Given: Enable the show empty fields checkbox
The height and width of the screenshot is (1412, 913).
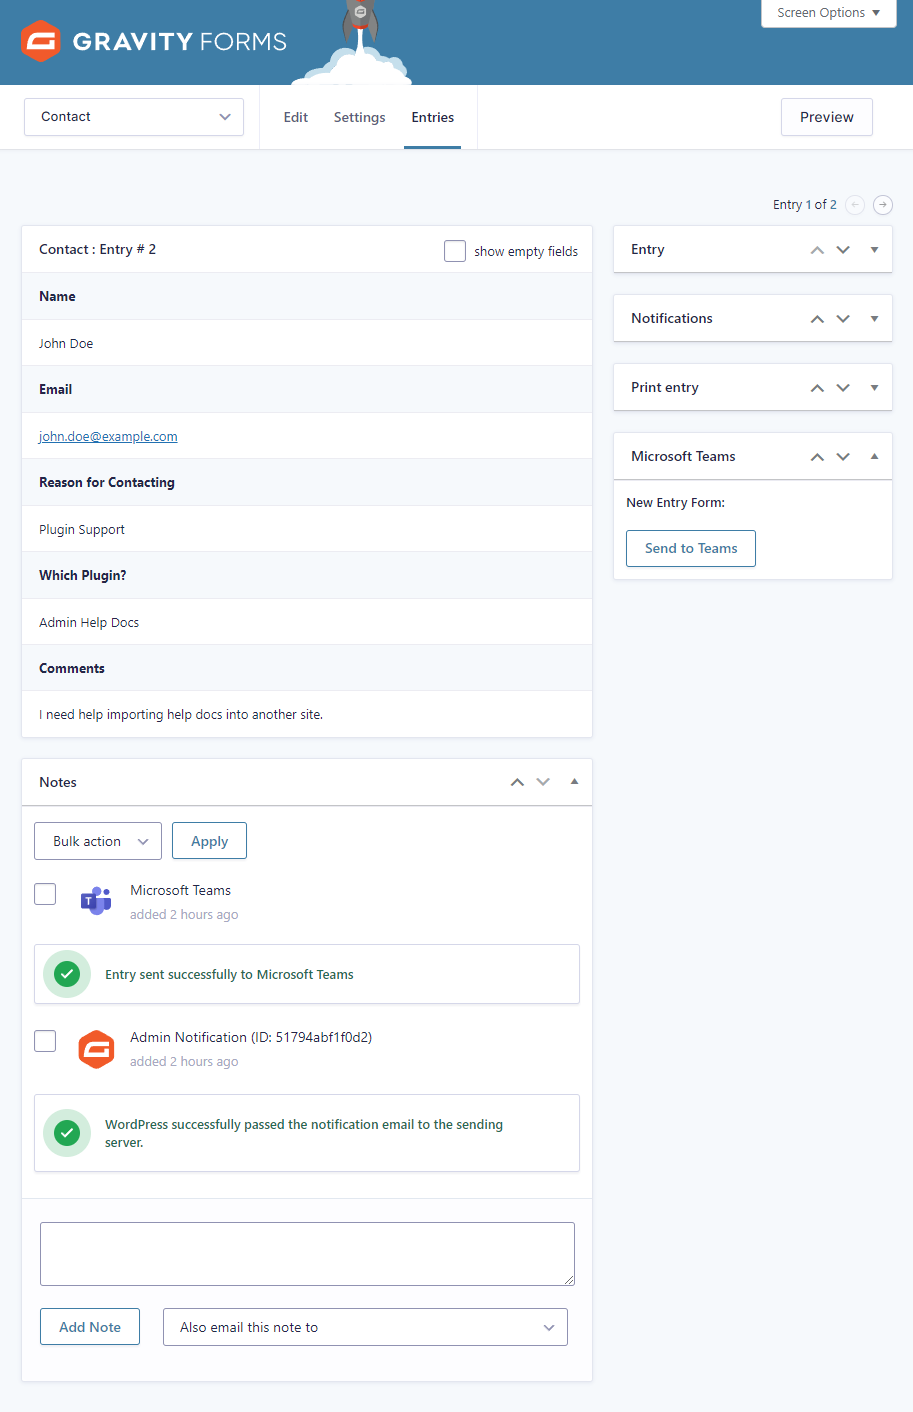Looking at the screenshot, I should [x=455, y=251].
